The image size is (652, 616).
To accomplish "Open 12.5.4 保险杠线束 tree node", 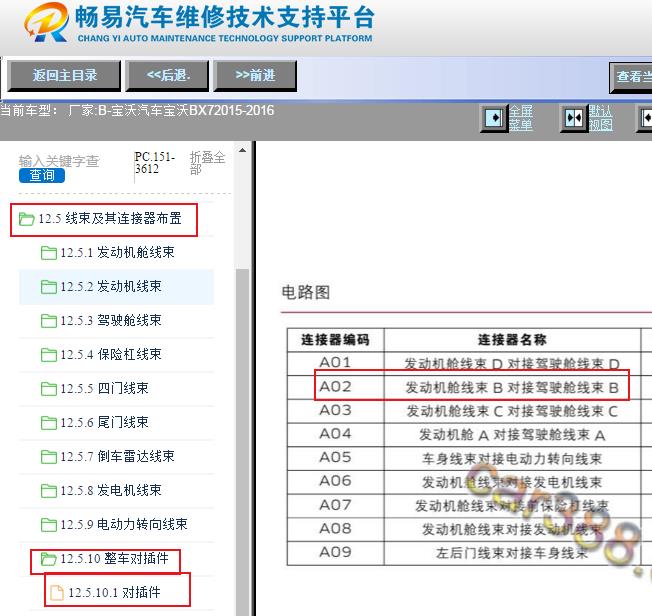I will [111, 355].
